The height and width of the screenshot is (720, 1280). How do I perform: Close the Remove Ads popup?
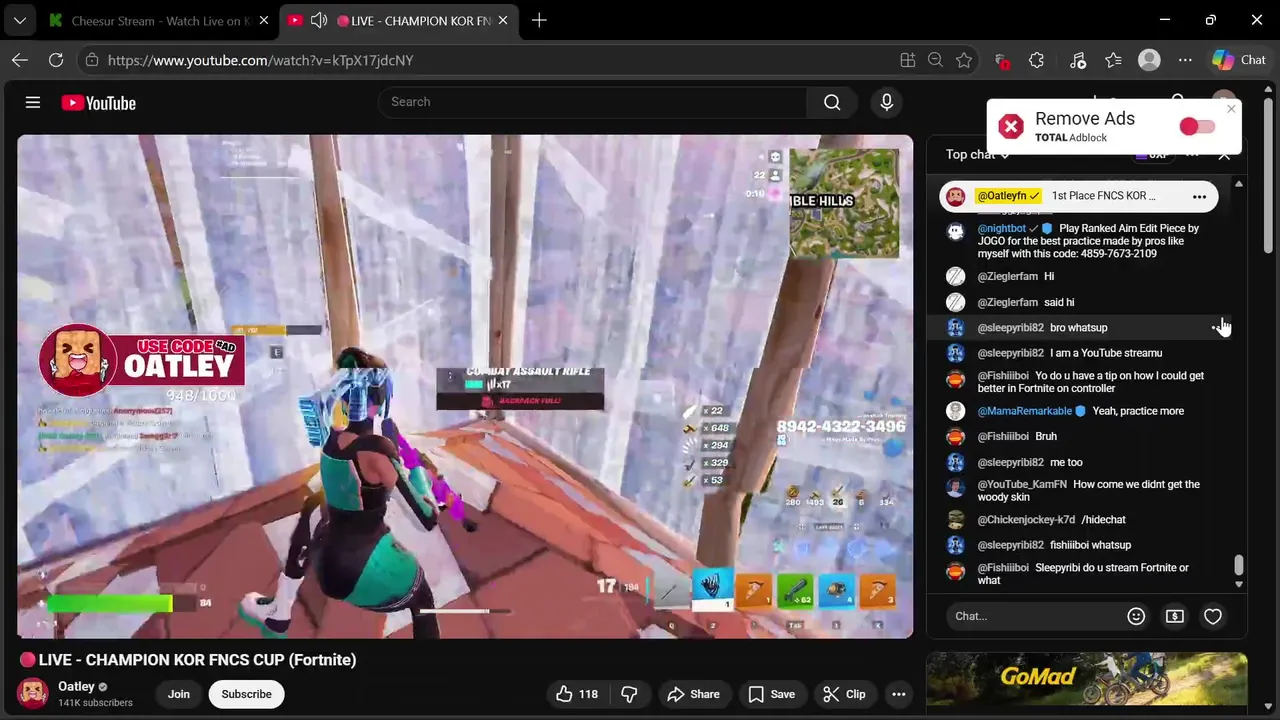pyautogui.click(x=1231, y=109)
